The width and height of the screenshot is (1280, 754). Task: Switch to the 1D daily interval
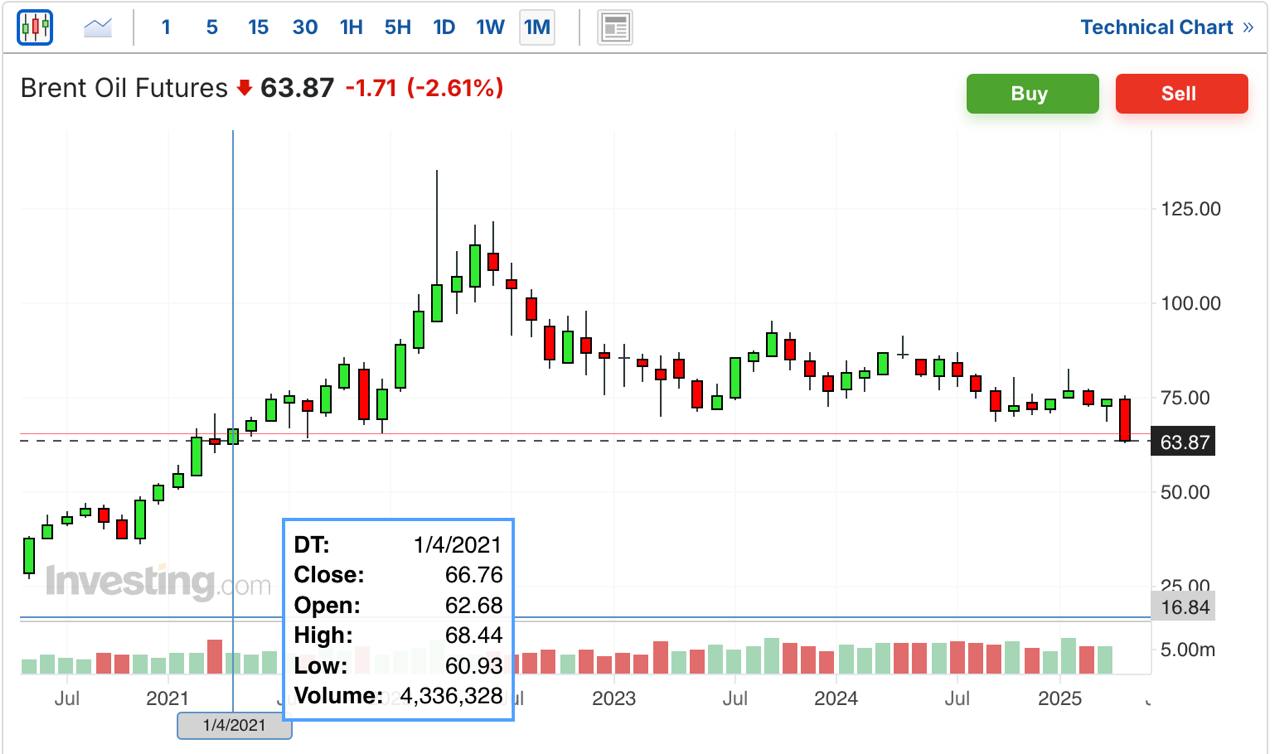pyautogui.click(x=444, y=27)
